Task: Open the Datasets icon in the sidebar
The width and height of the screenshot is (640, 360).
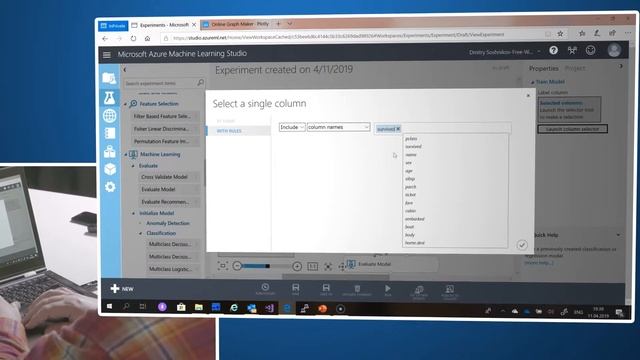Action: tap(110, 151)
